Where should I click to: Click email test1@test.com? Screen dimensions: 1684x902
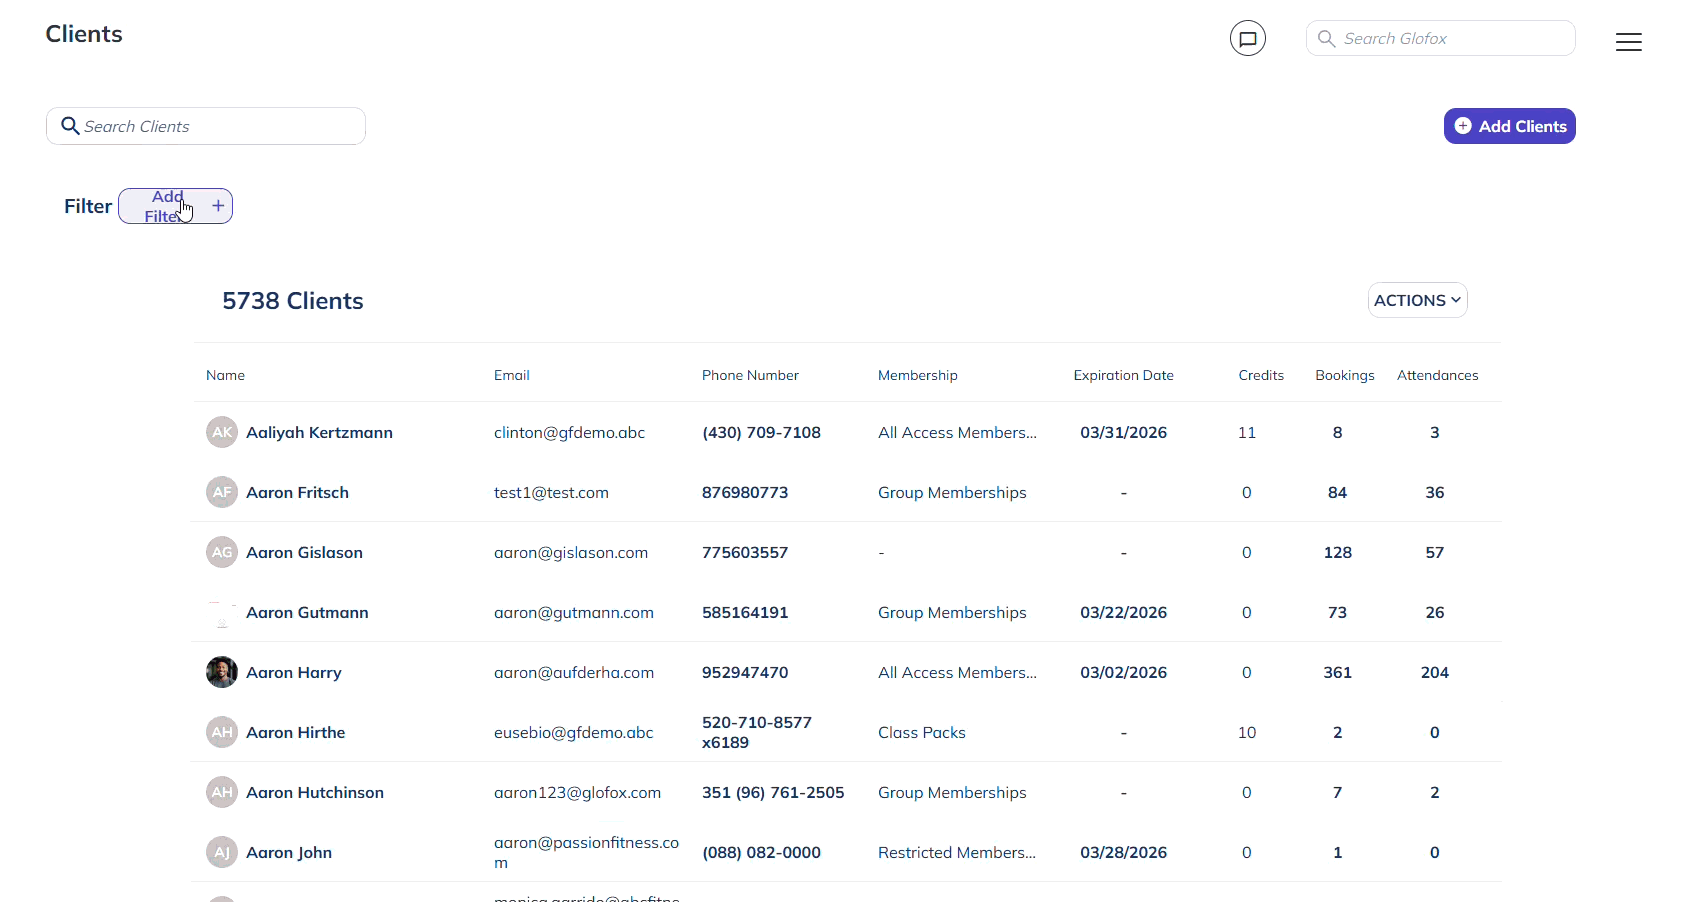[x=551, y=492]
